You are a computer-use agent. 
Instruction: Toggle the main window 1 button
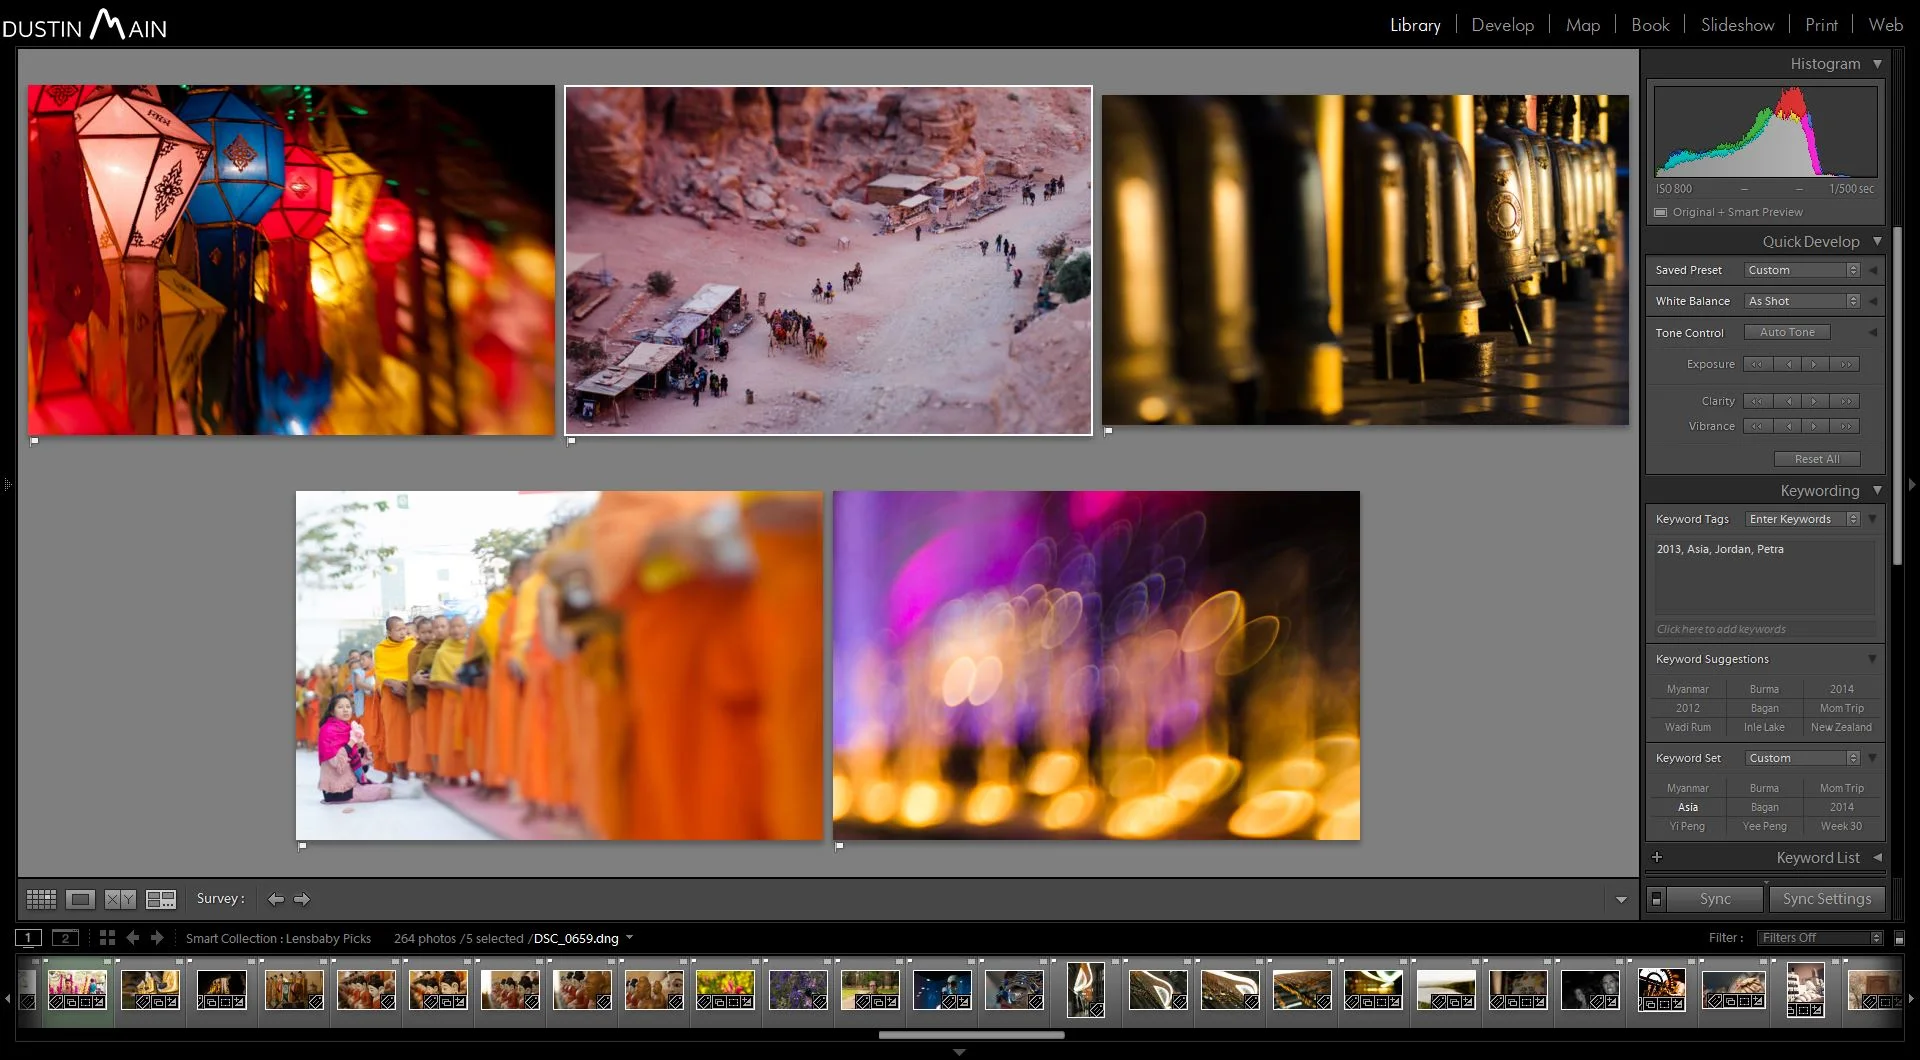click(28, 938)
